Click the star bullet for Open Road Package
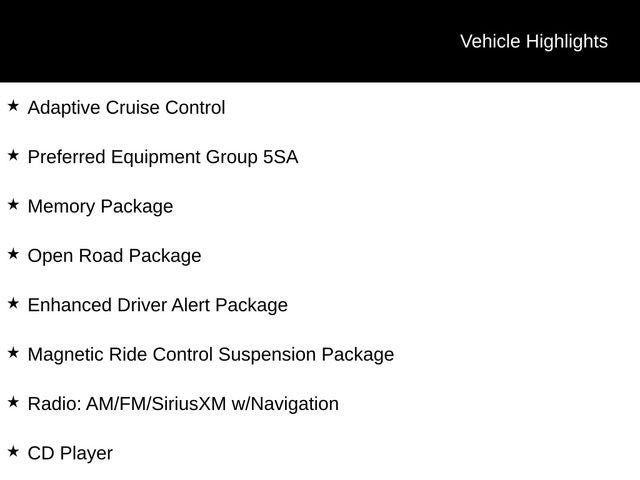 tap(13, 254)
